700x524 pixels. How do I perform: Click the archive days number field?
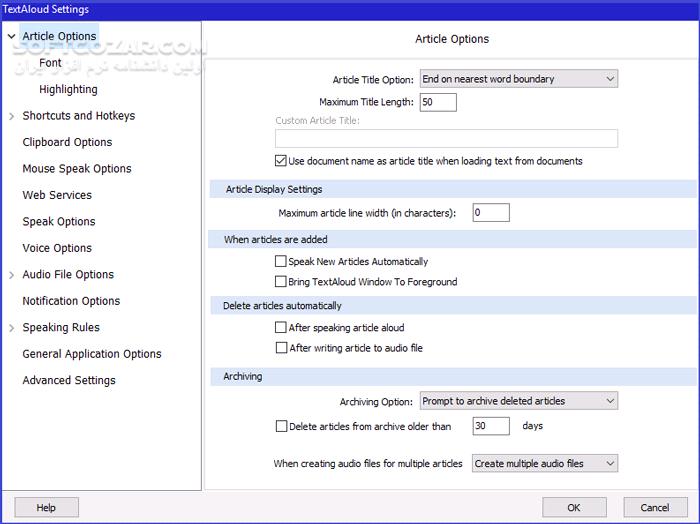(x=491, y=426)
